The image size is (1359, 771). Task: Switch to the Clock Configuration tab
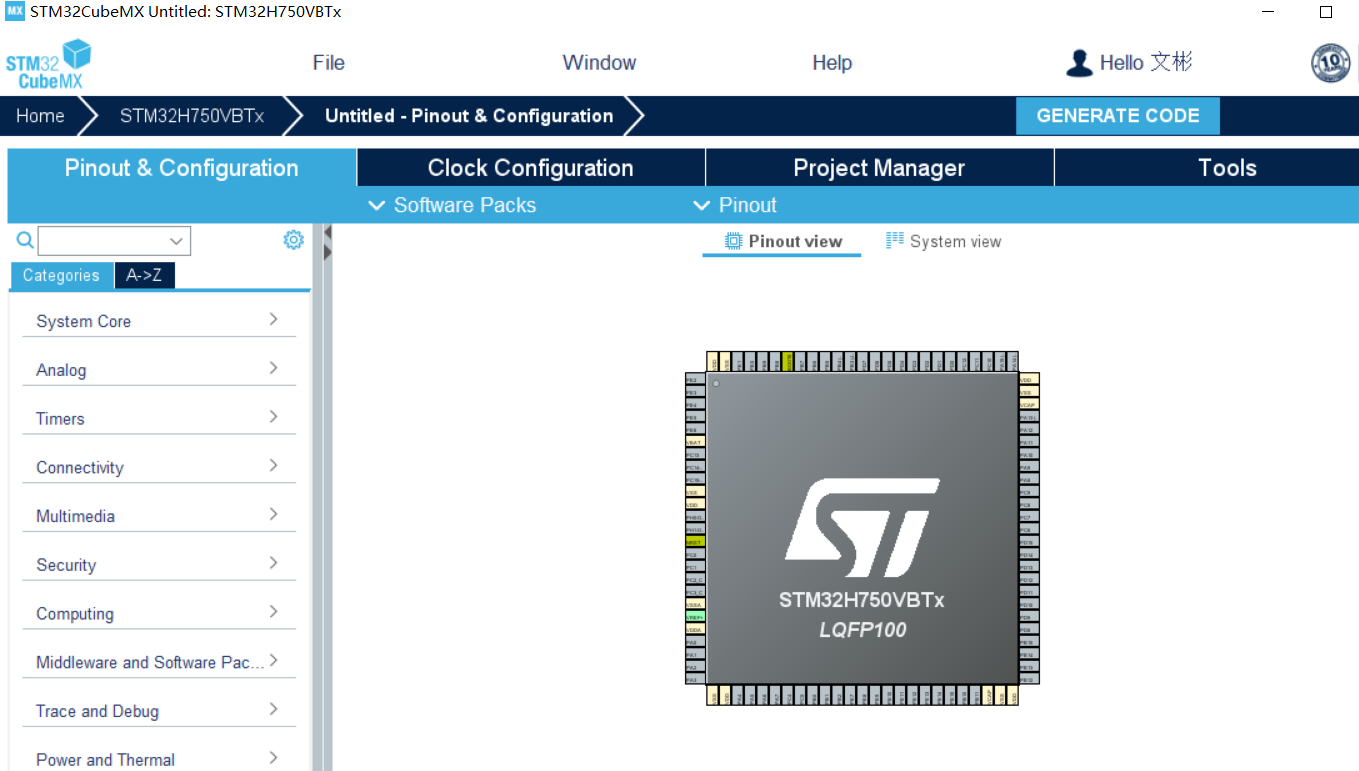[531, 168]
